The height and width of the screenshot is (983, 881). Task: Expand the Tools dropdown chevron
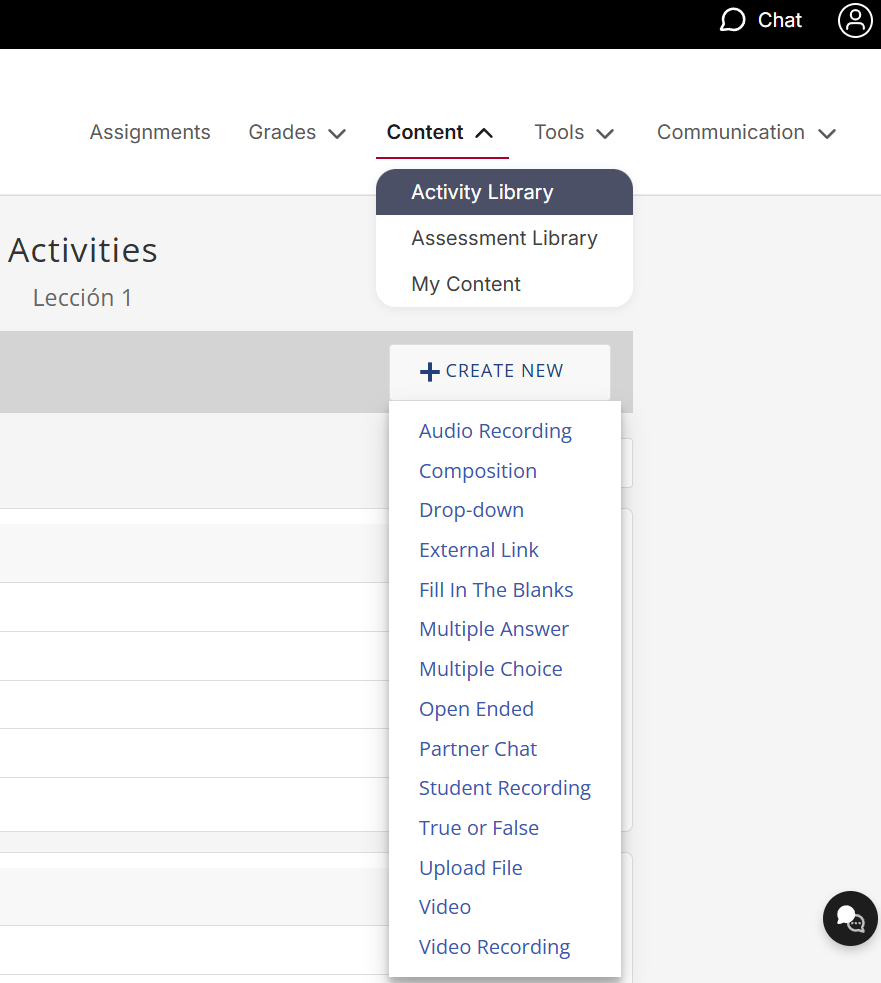605,133
